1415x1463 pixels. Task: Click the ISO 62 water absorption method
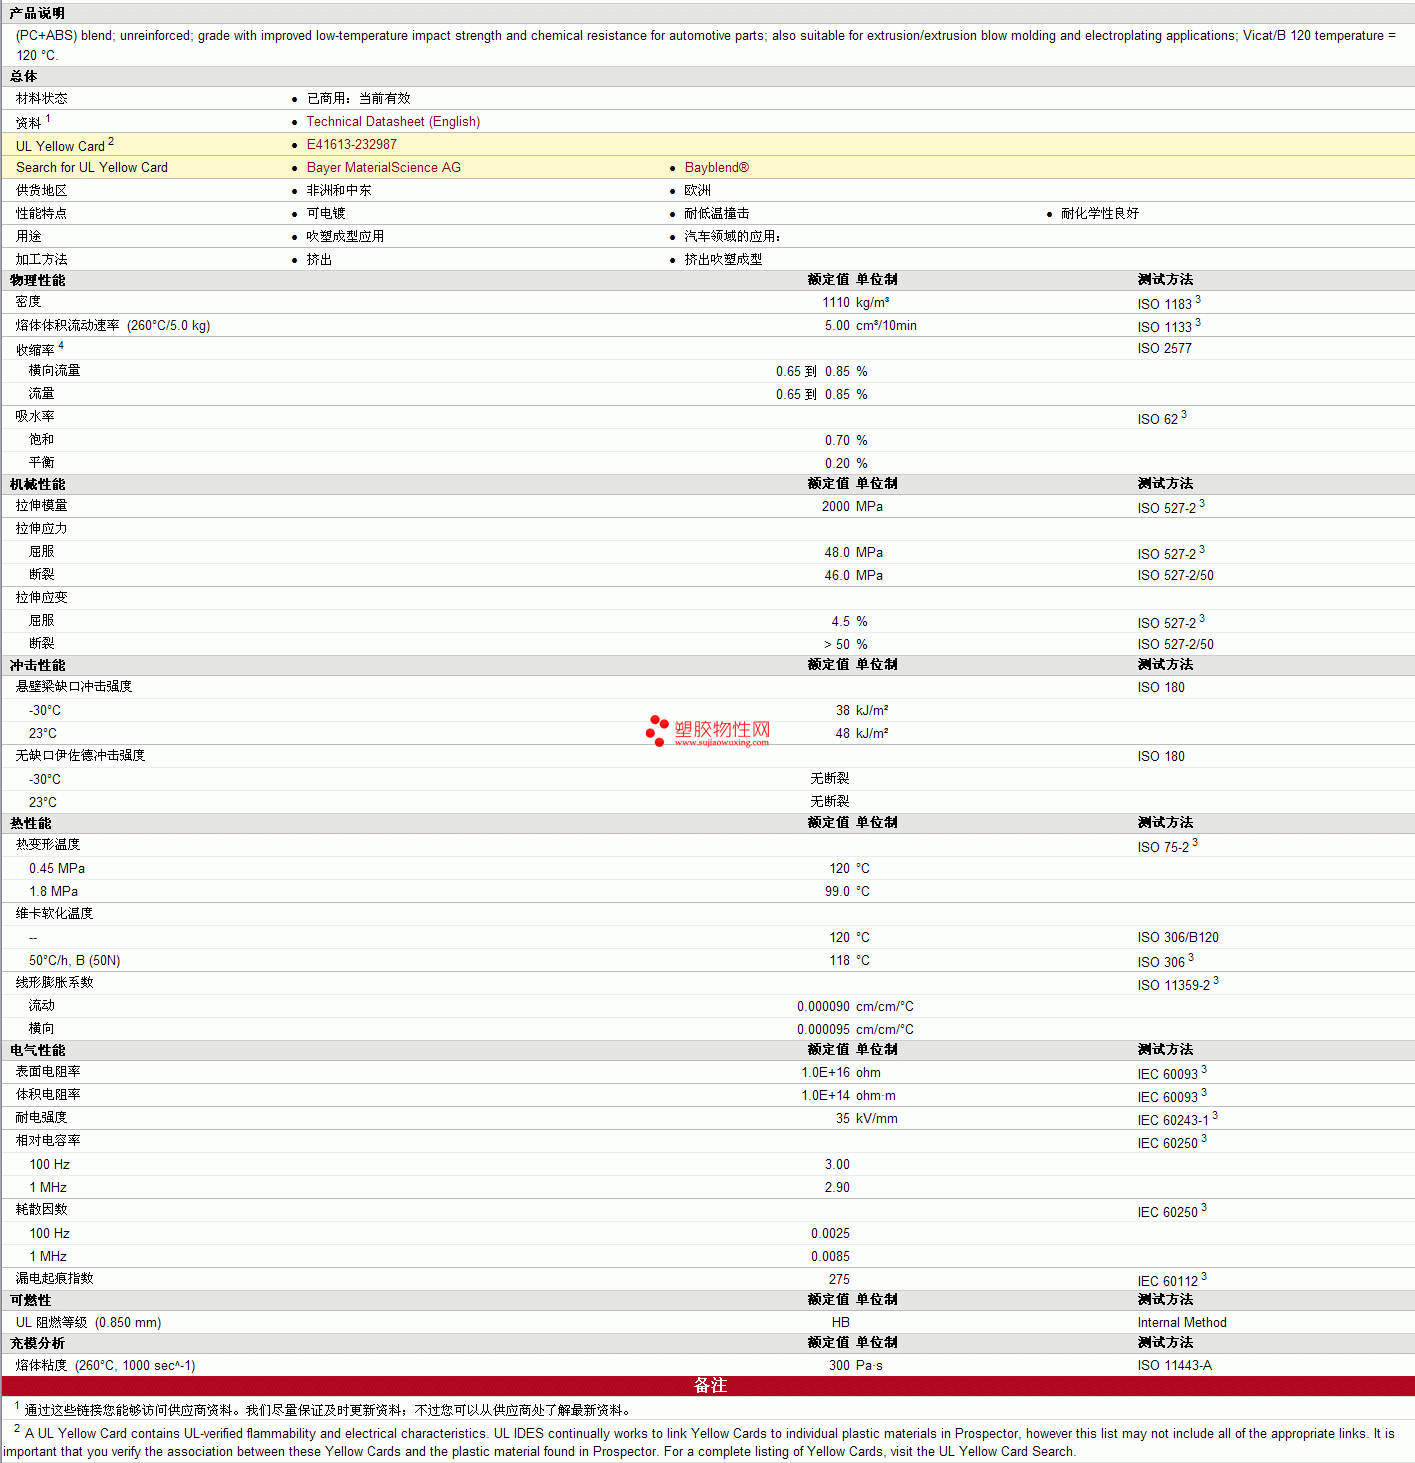click(x=1157, y=418)
